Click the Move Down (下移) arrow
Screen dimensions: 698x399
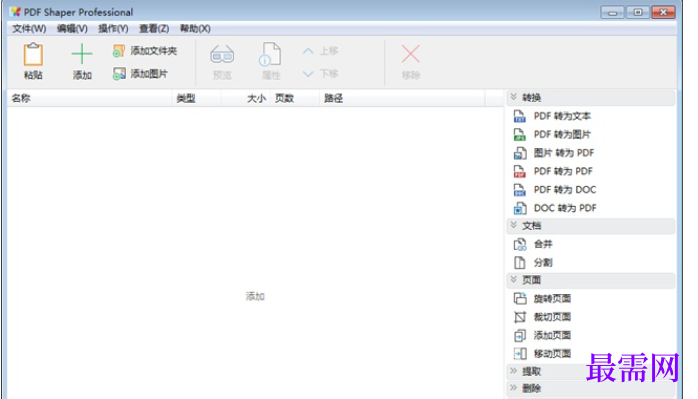coord(308,73)
